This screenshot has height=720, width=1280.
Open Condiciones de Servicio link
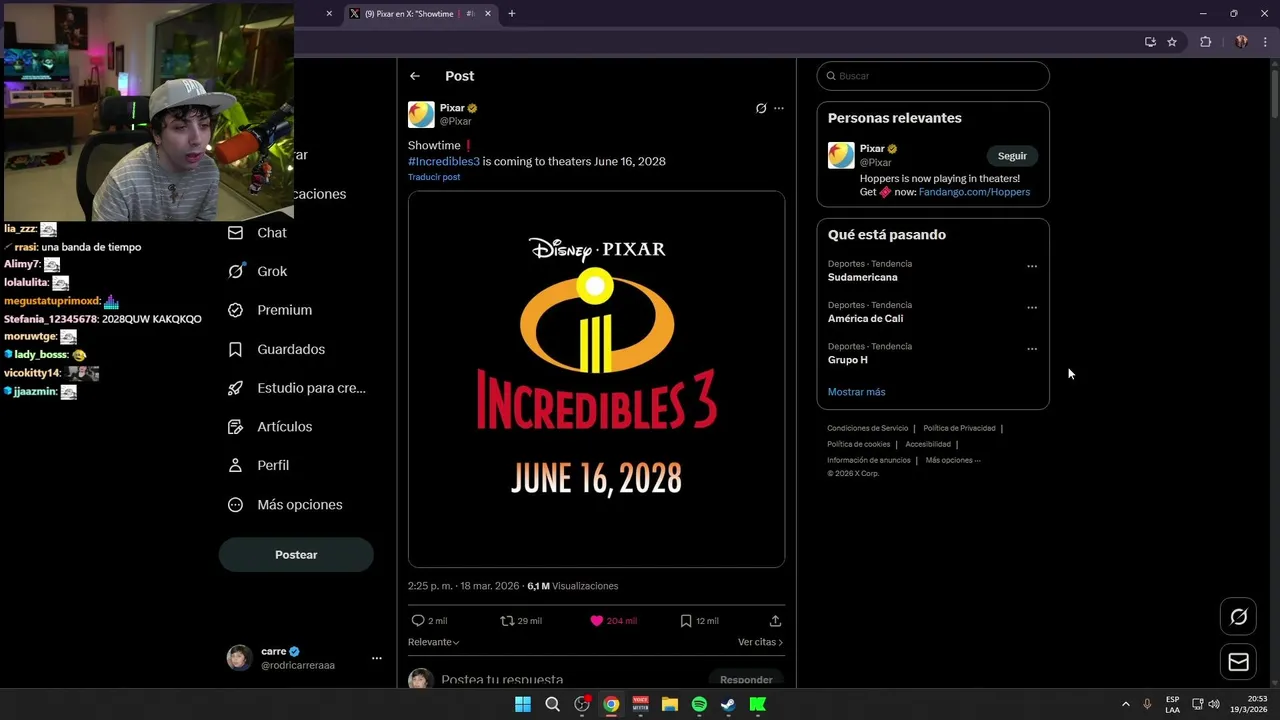click(867, 428)
